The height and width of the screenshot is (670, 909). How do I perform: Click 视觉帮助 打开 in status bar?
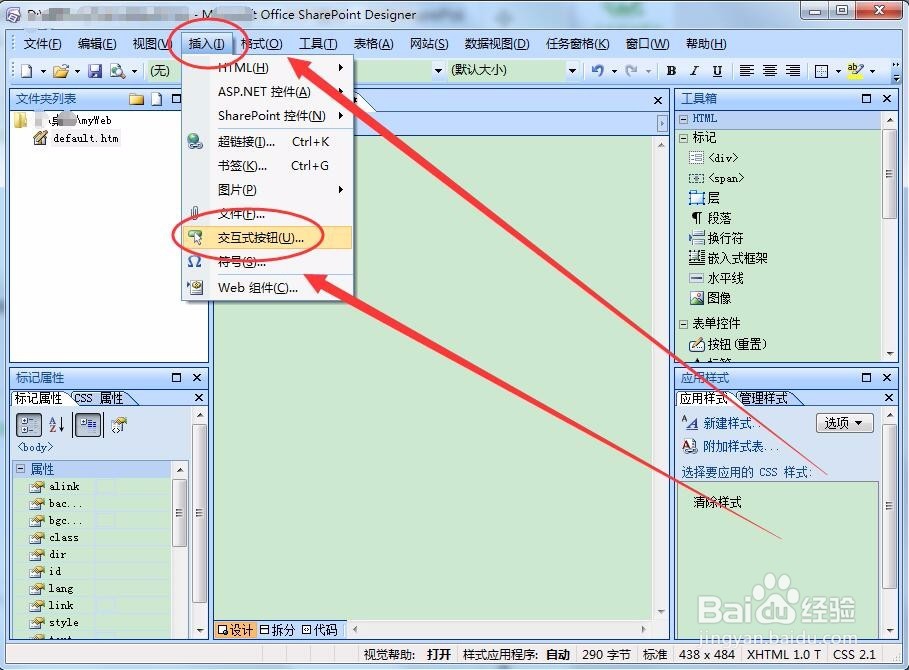(x=407, y=655)
